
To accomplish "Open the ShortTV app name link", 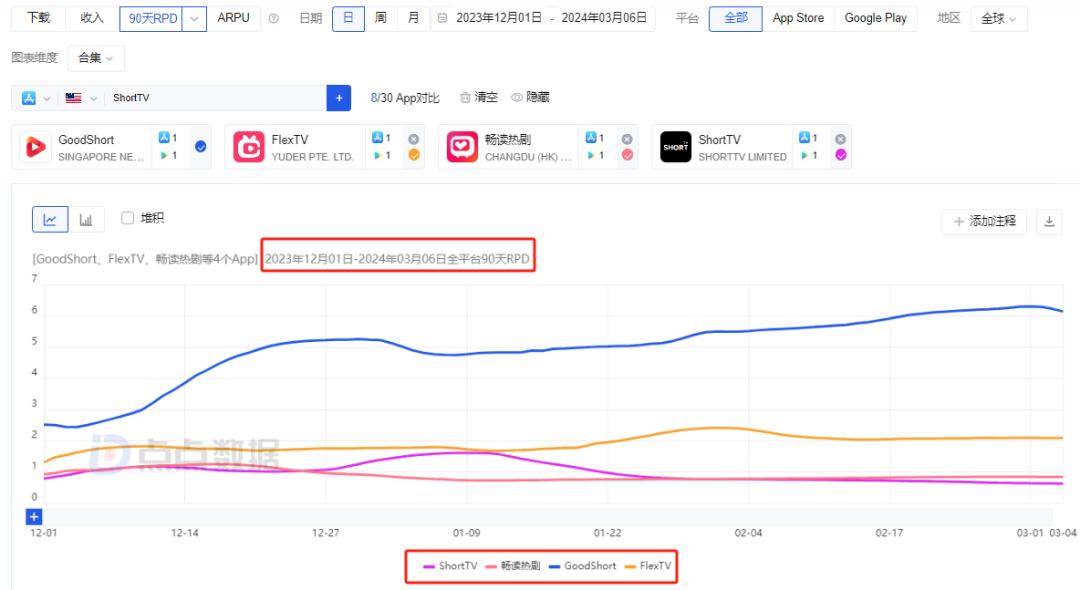I will point(720,140).
